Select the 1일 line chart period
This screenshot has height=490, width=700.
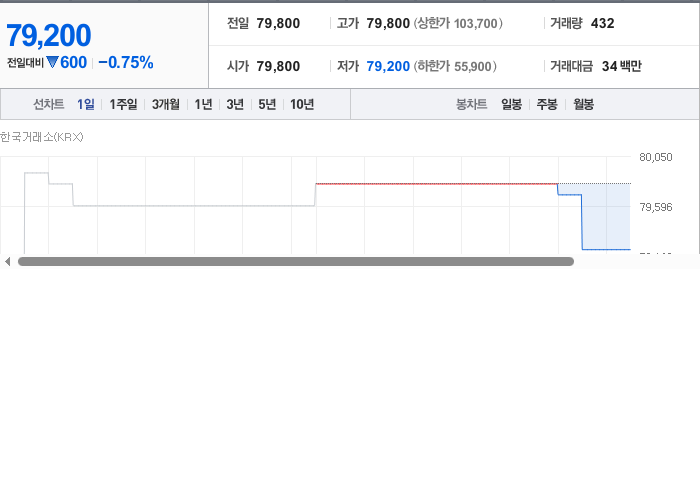(x=86, y=104)
